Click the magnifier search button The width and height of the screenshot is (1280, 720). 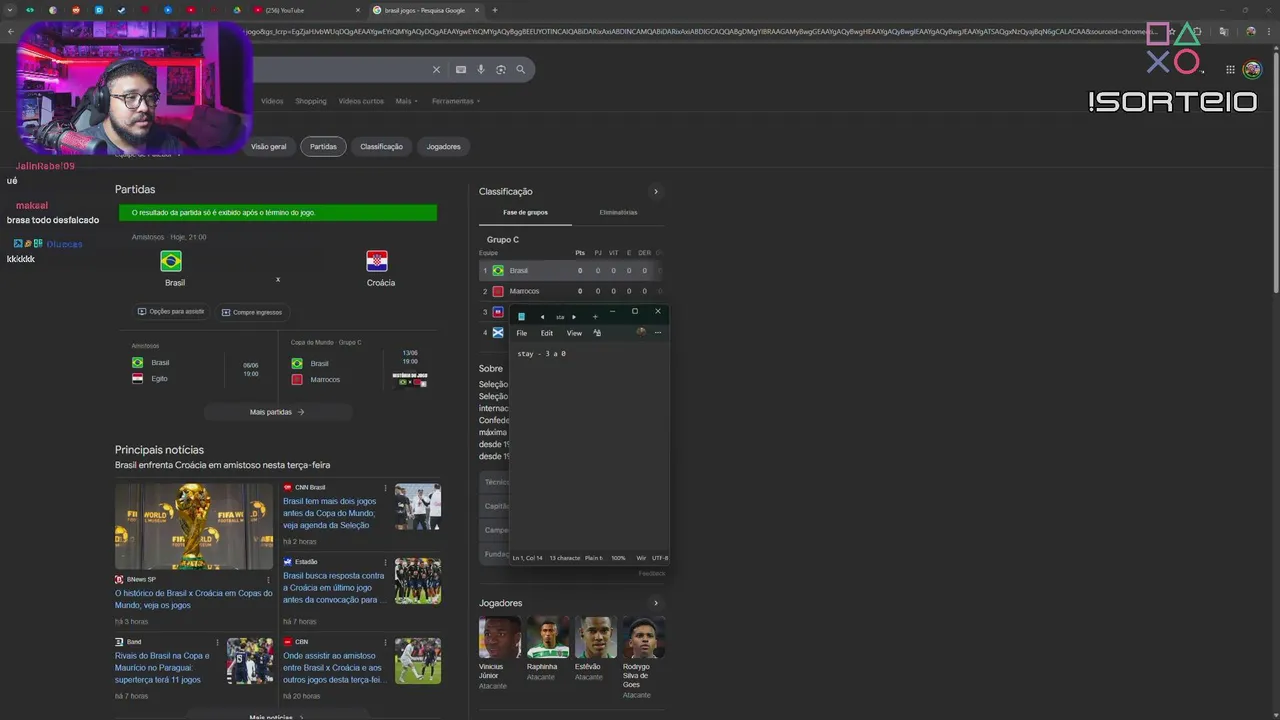521,70
